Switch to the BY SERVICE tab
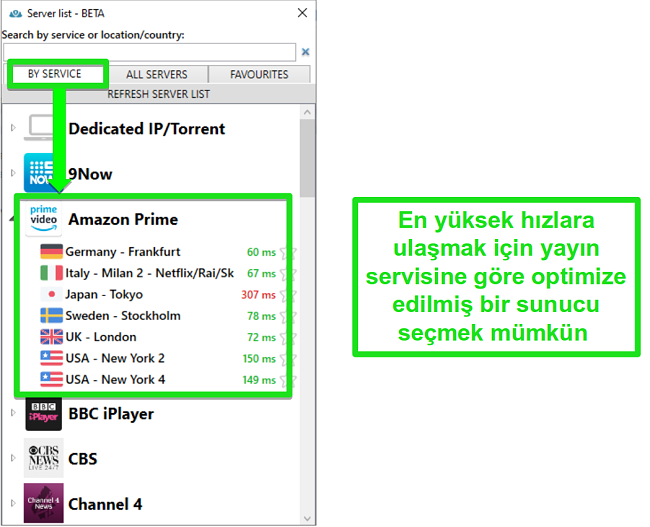Viewport: 650px width, 527px height. point(55,74)
